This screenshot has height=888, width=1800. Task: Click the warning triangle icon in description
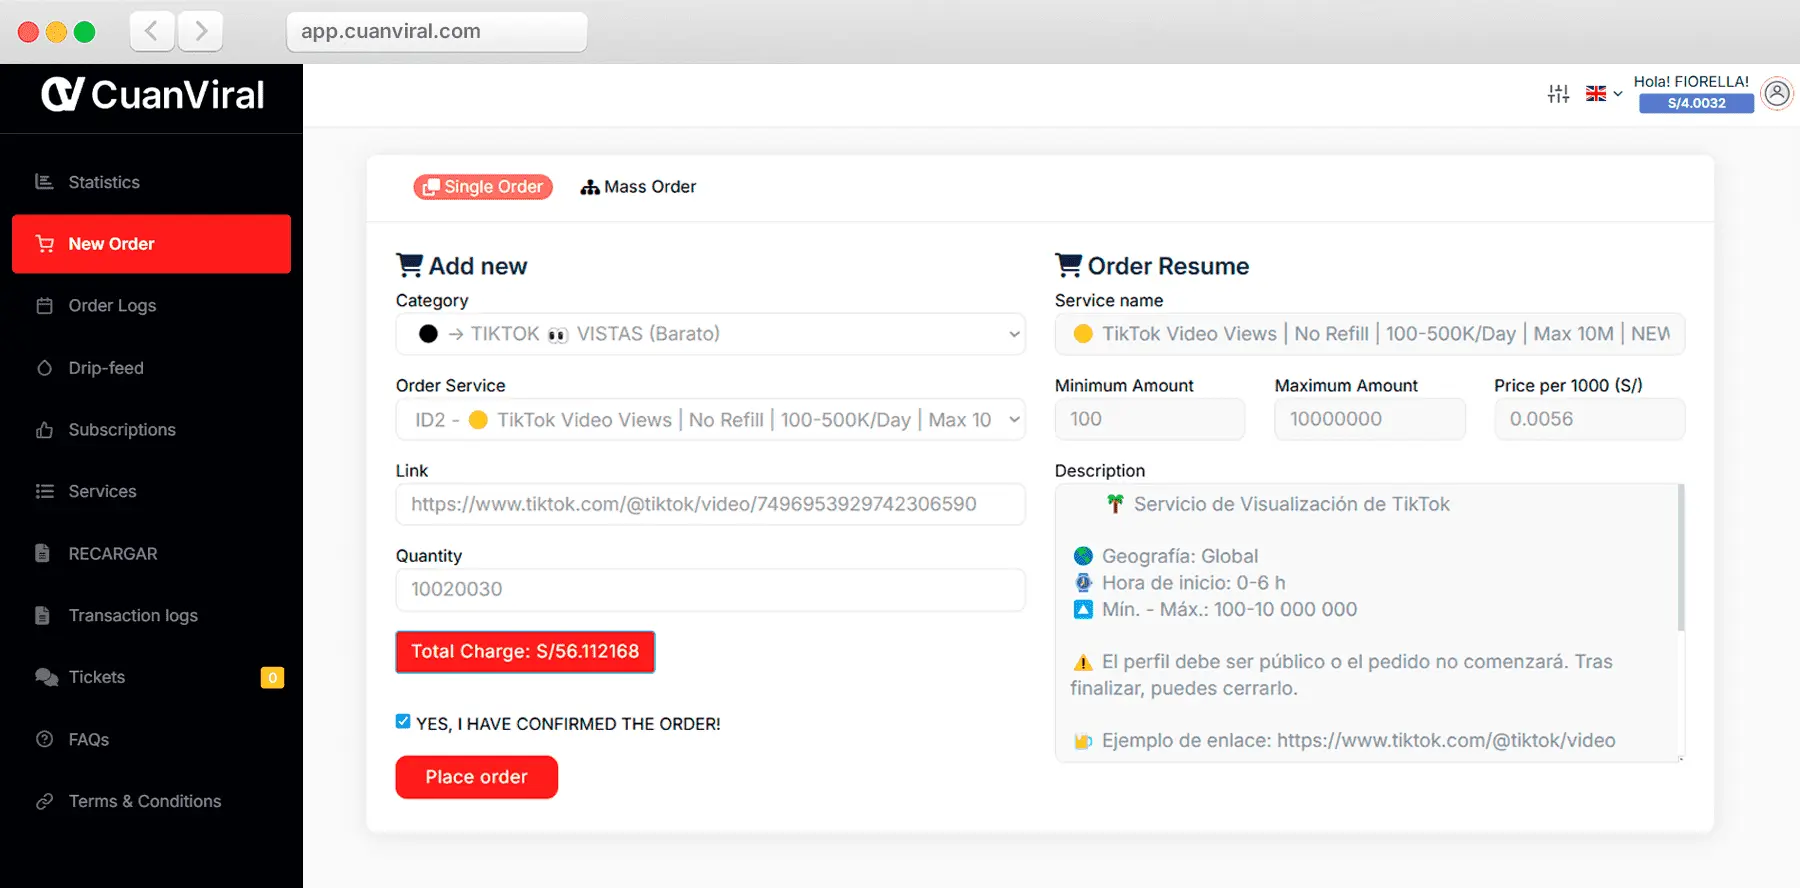click(x=1083, y=662)
